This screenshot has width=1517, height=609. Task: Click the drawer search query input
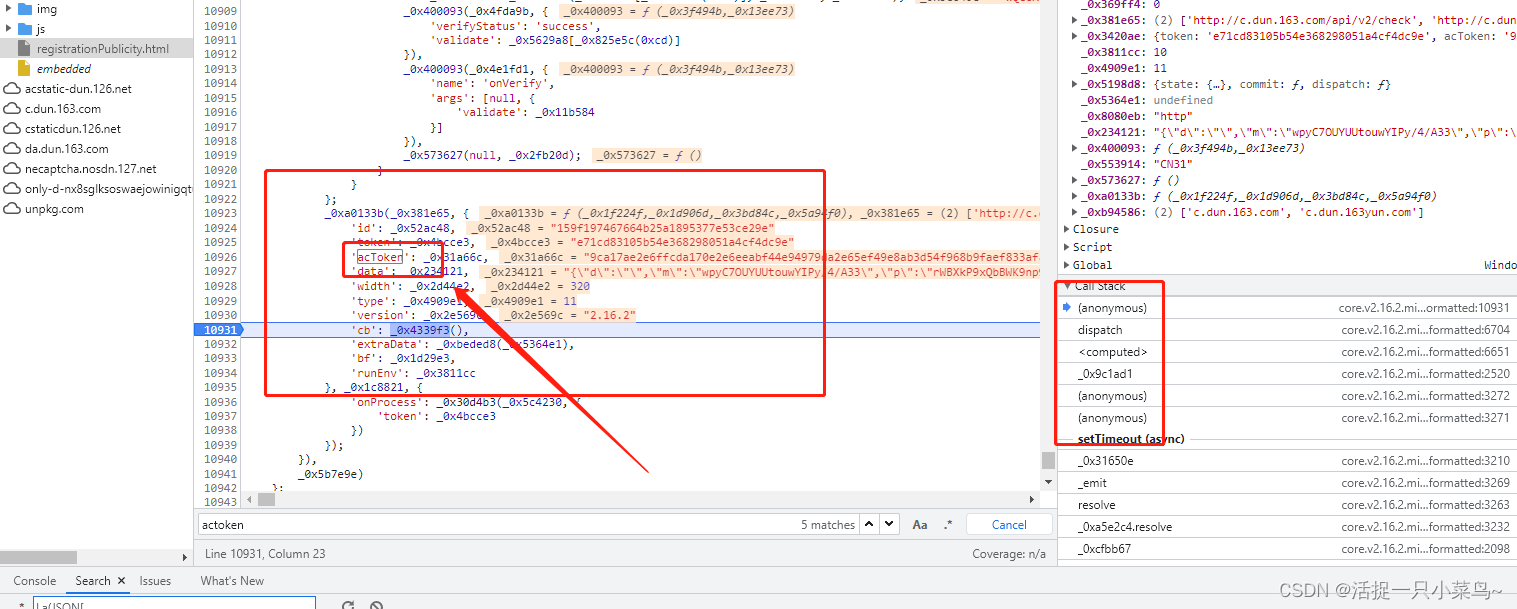[173, 603]
